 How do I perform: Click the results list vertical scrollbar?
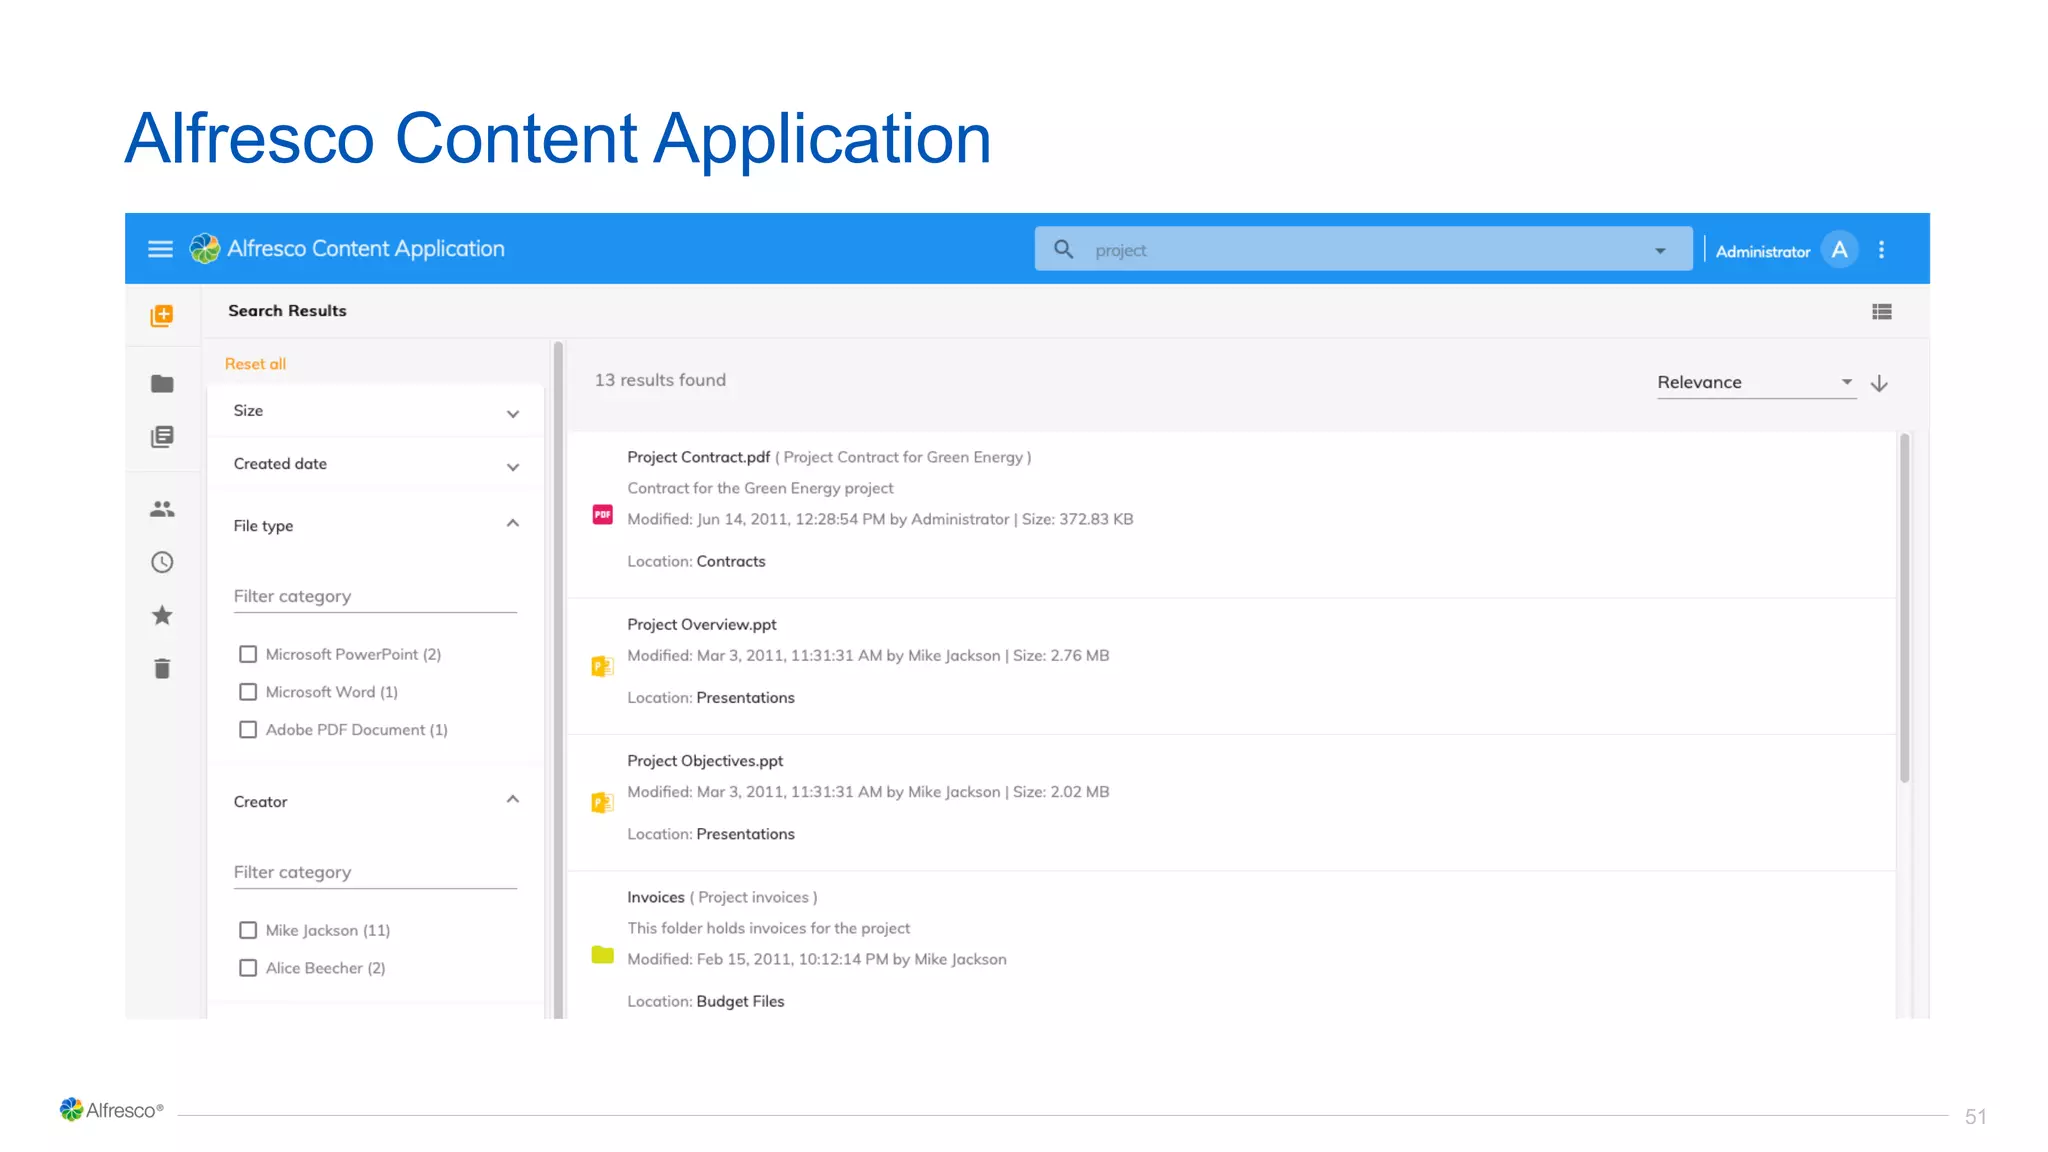pos(1904,608)
